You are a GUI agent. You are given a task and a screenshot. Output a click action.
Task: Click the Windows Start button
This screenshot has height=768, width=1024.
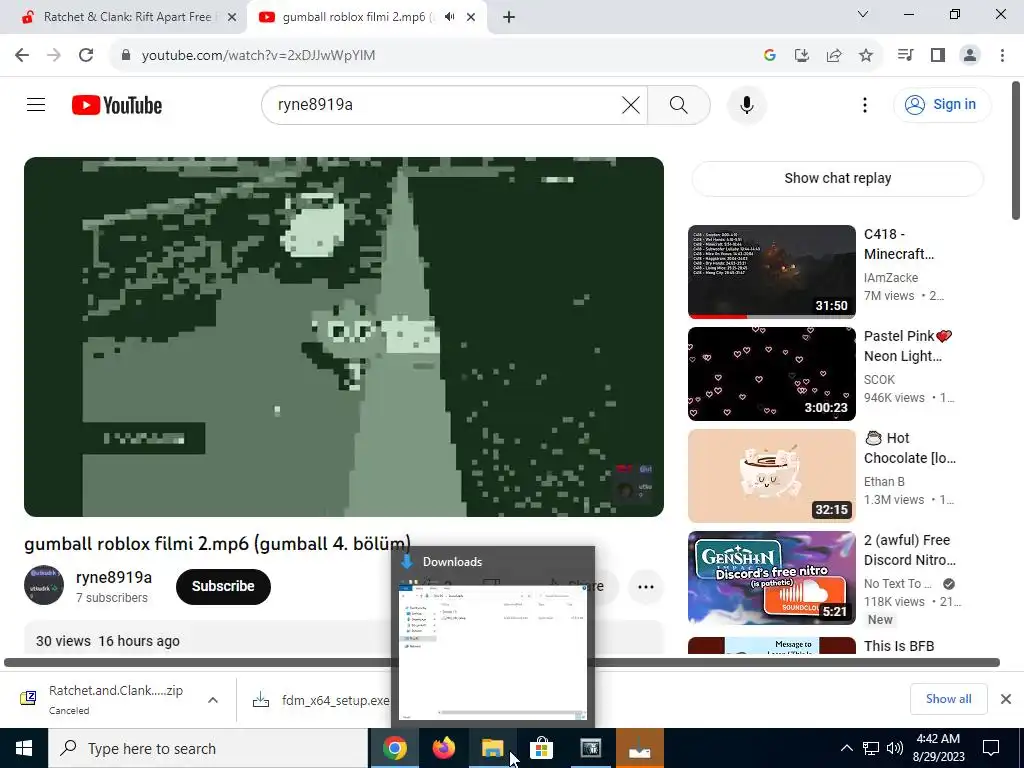[24, 748]
